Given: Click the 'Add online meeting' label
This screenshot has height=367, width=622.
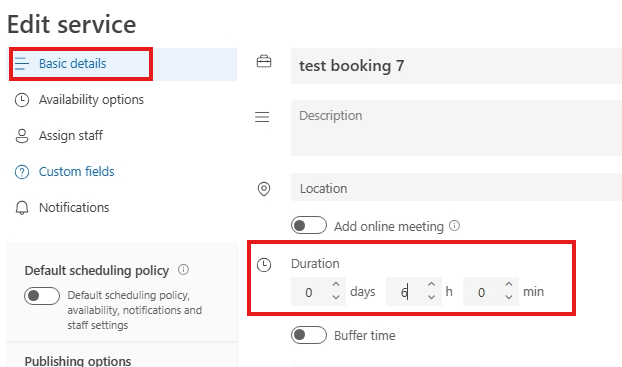Looking at the screenshot, I should [x=389, y=227].
